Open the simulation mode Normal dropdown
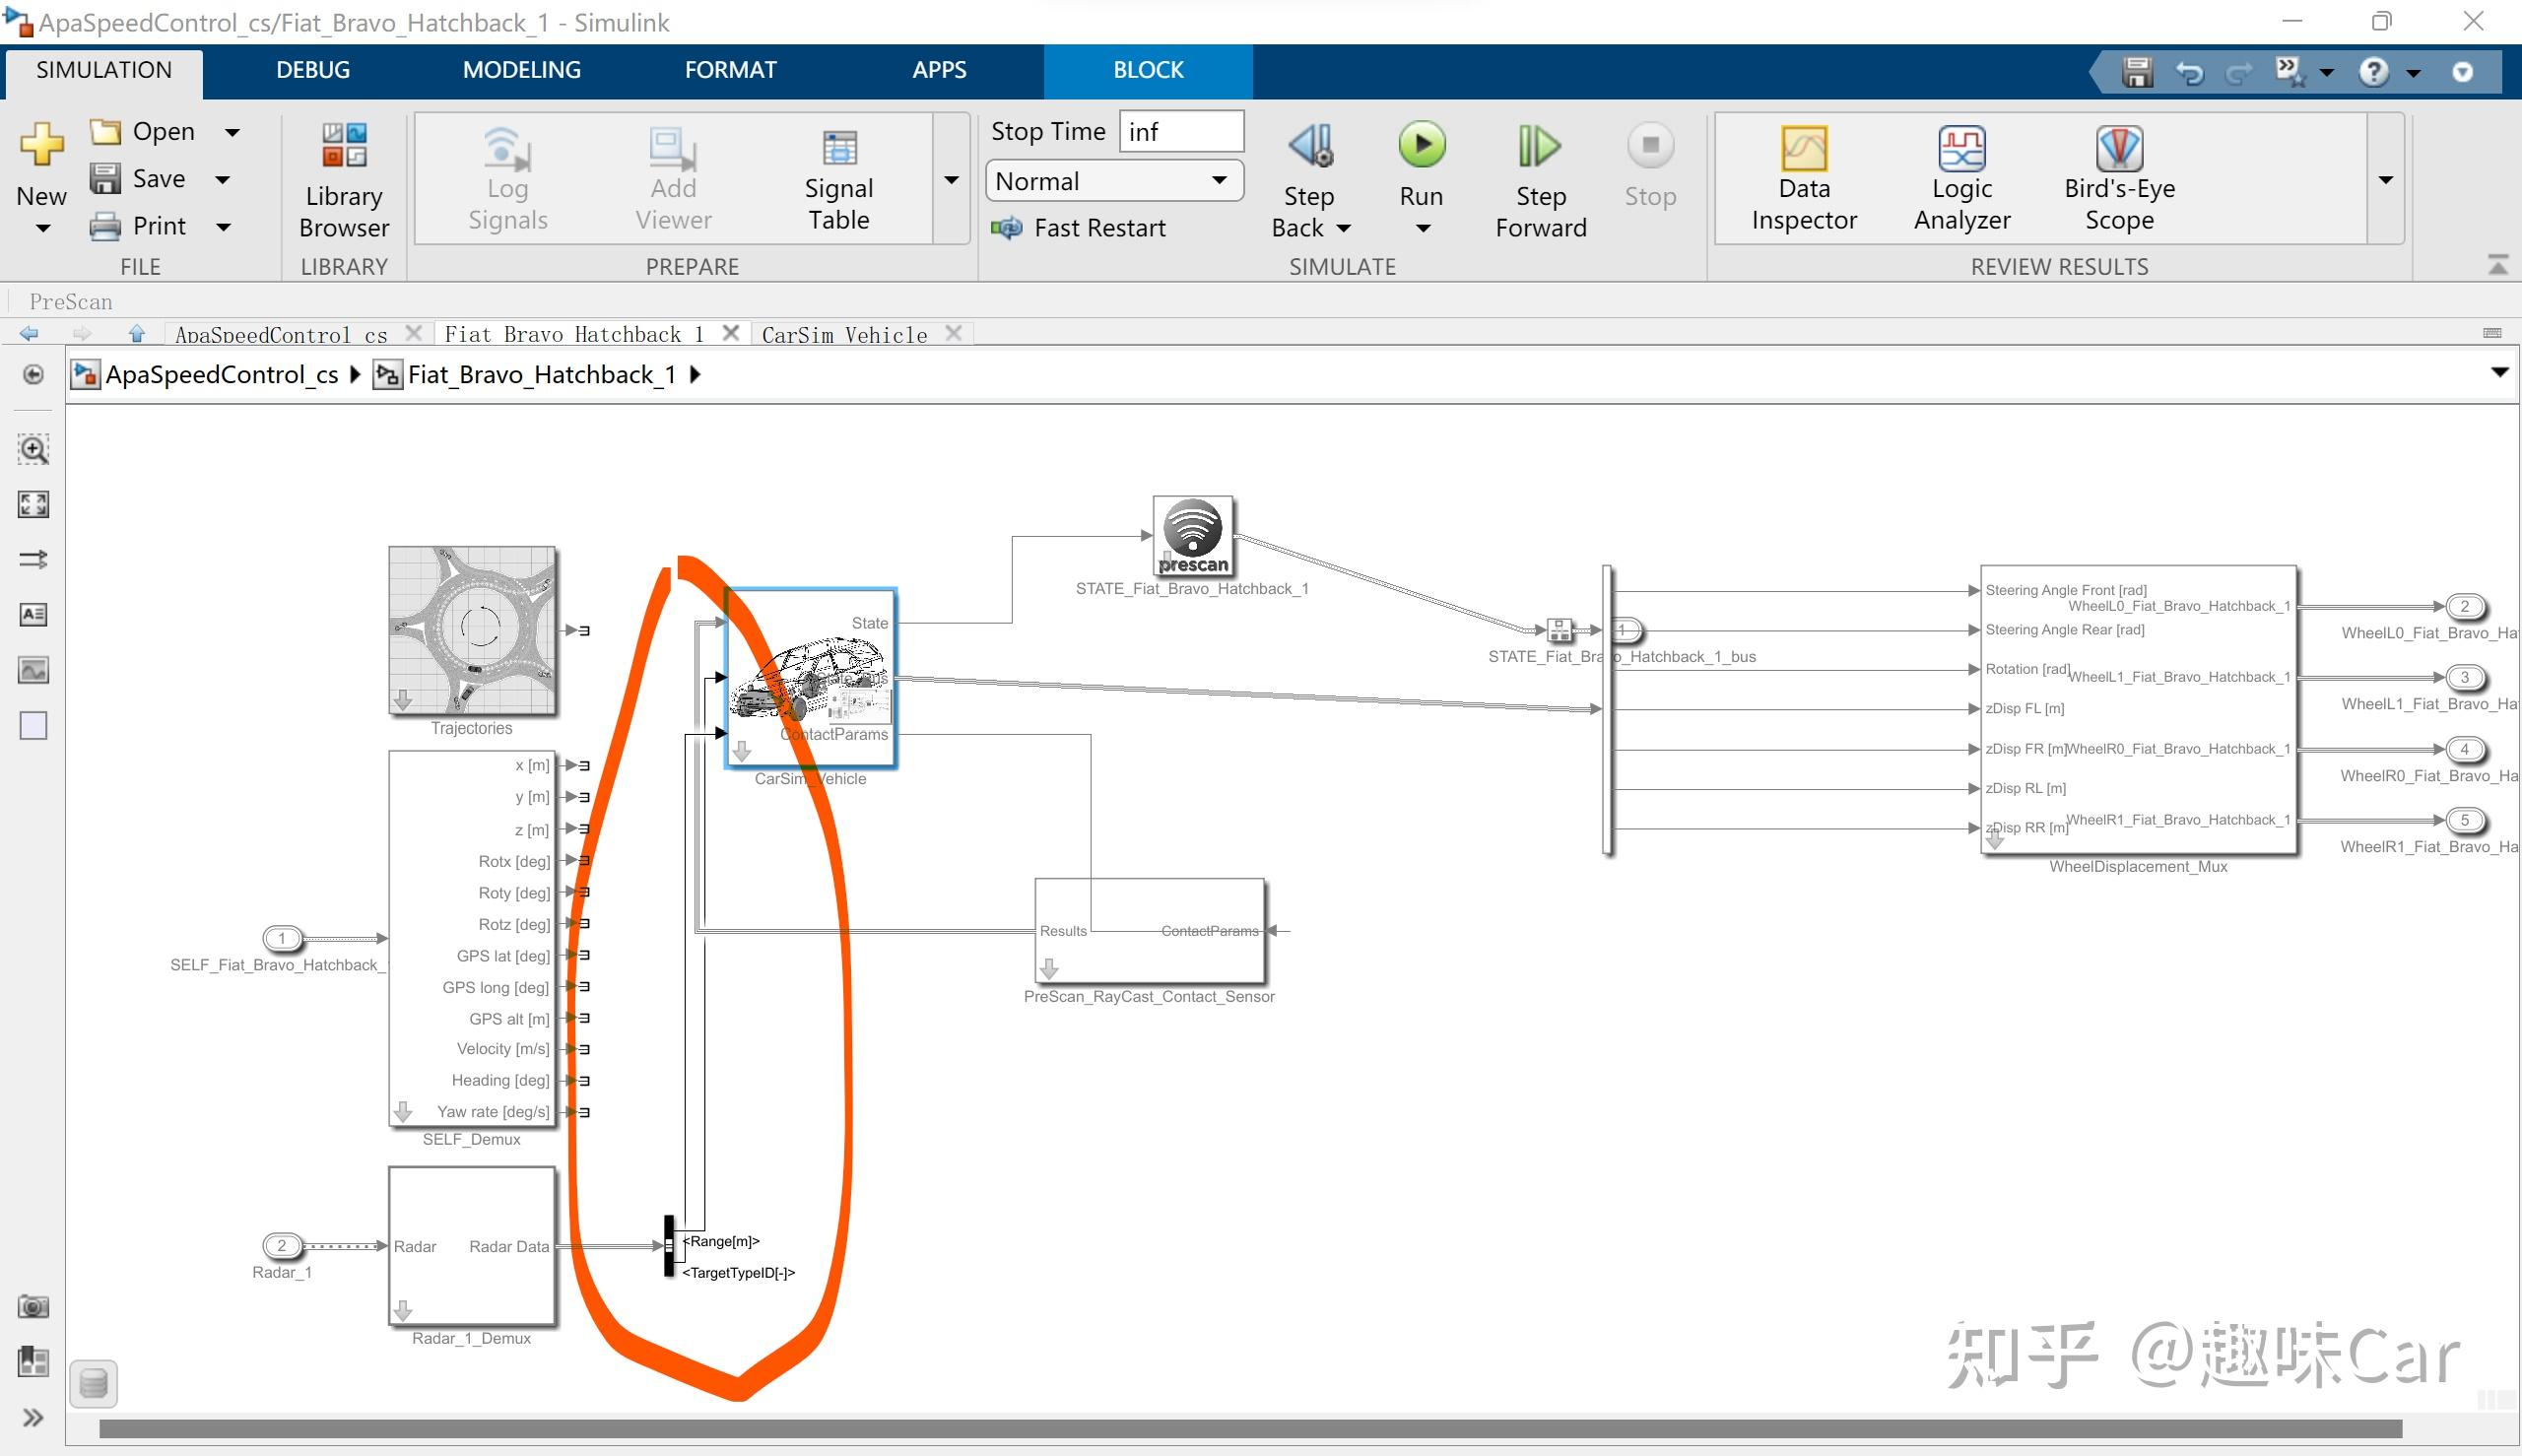The width and height of the screenshot is (2522, 1456). point(1114,181)
